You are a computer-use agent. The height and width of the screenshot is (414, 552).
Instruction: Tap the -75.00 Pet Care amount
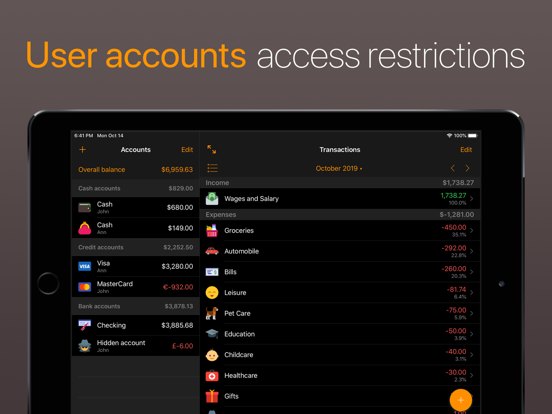tap(456, 310)
